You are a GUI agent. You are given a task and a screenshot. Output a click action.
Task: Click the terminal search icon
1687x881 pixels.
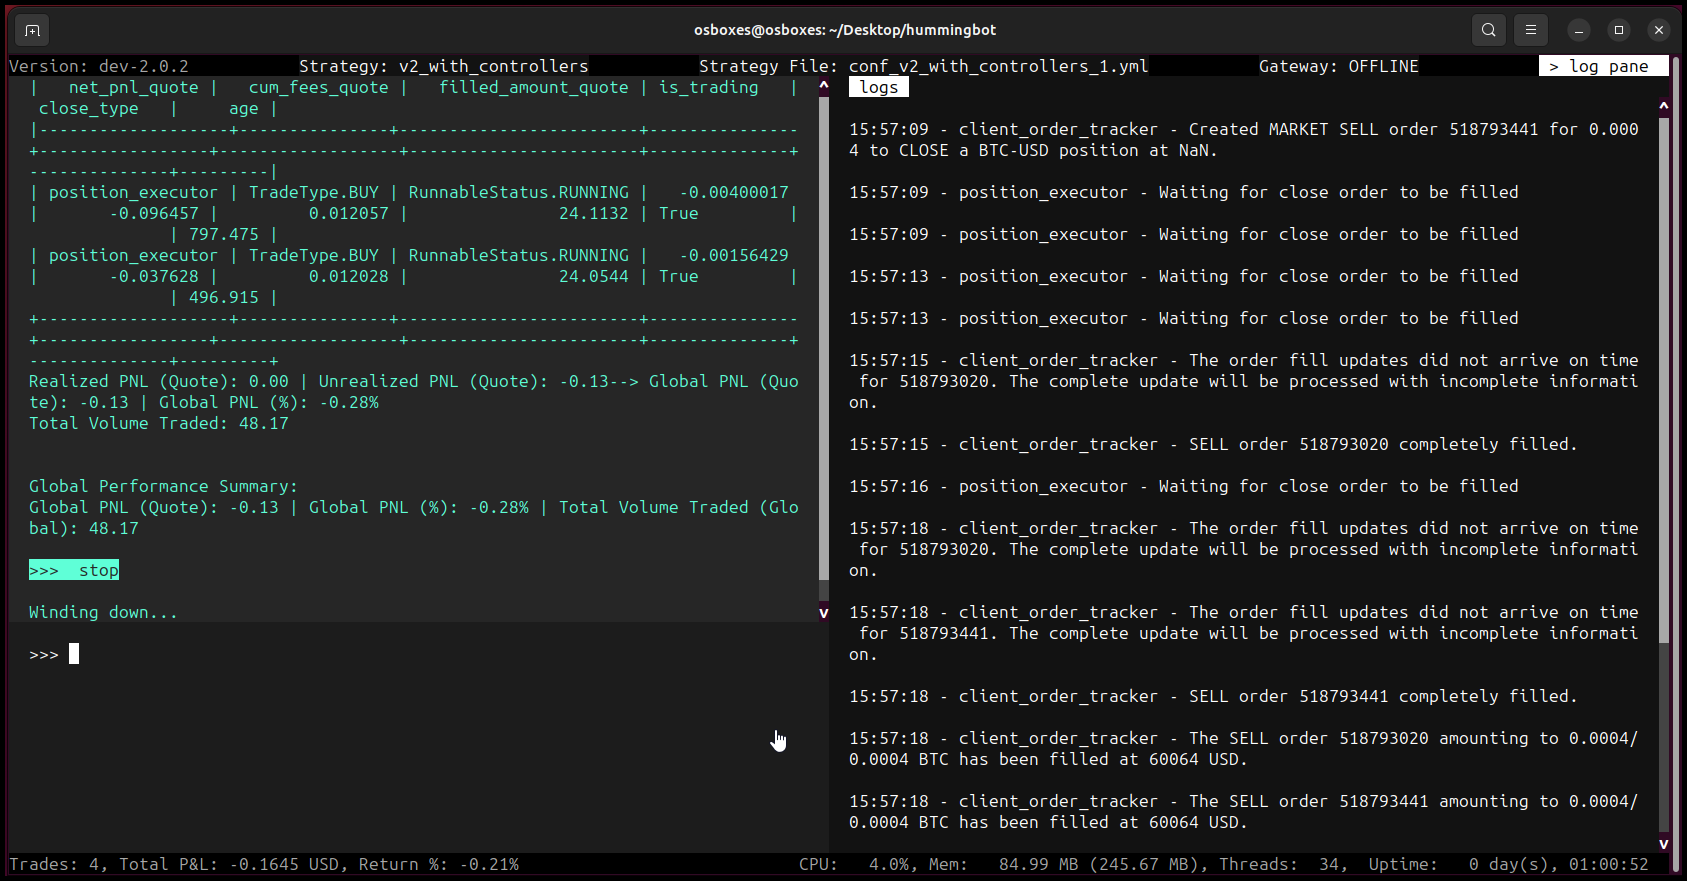tap(1488, 30)
